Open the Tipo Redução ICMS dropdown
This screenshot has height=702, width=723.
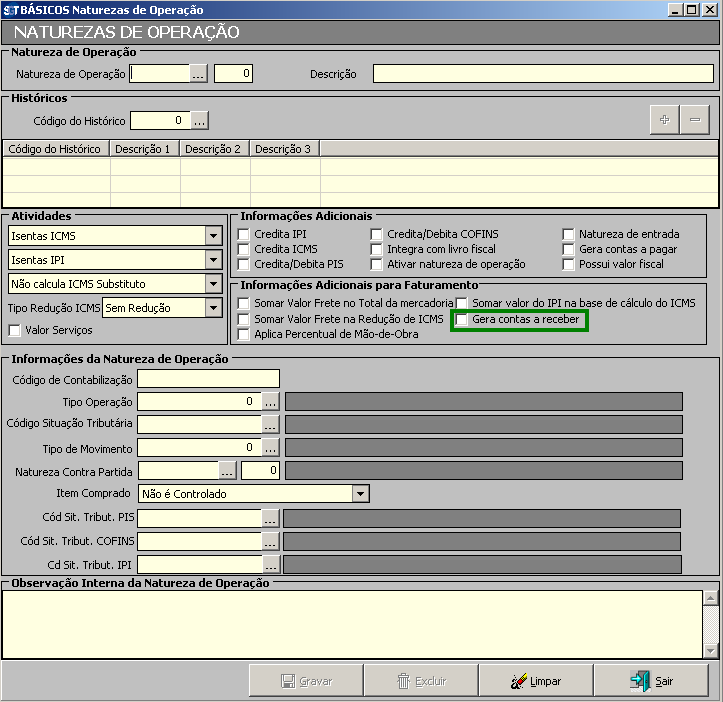coord(212,308)
